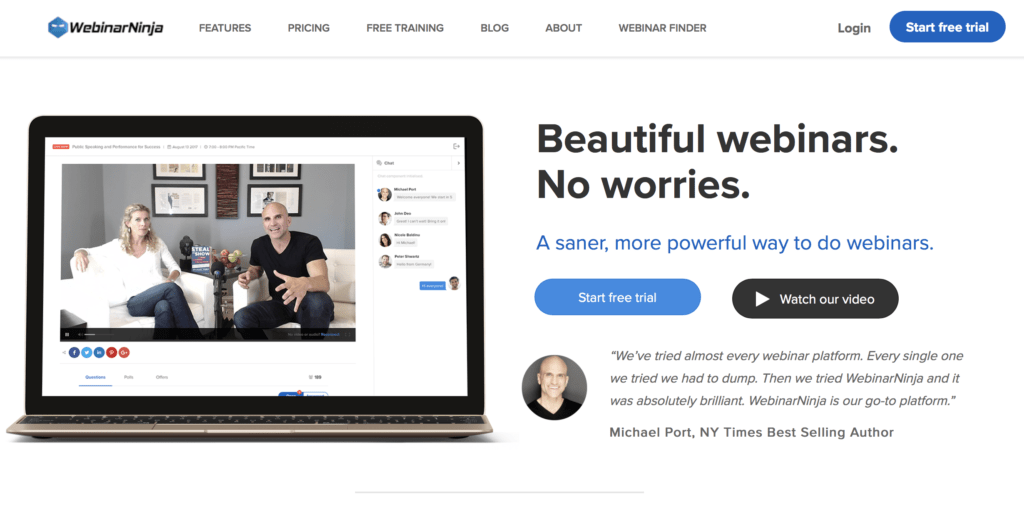The width and height of the screenshot is (1024, 519).
Task: Click the Twitter share icon
Action: (x=87, y=353)
